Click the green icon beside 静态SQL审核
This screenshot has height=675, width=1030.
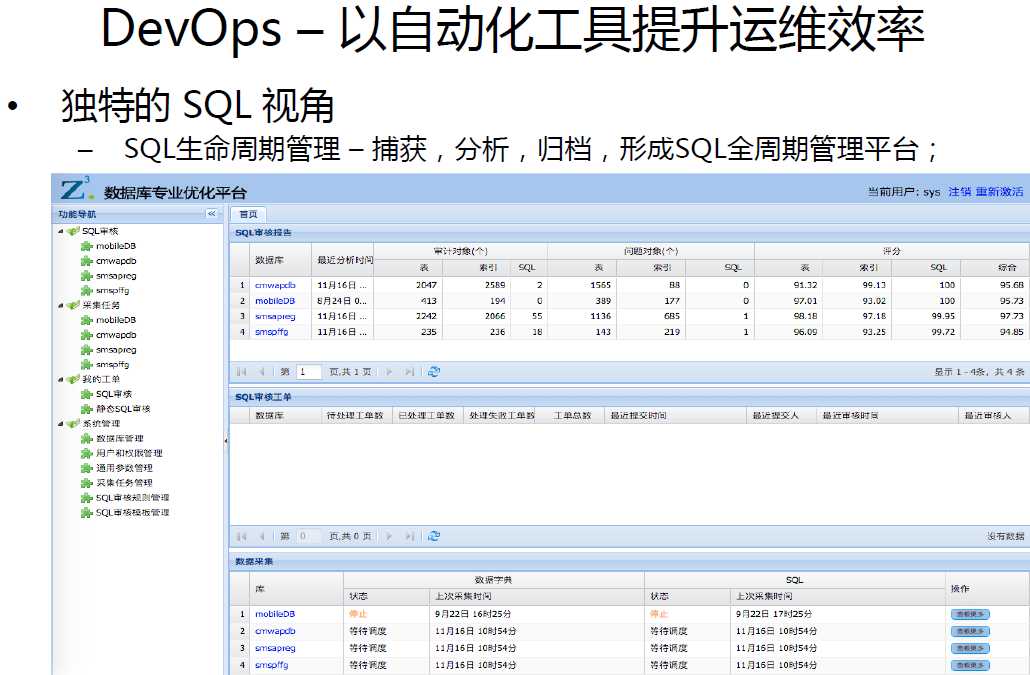87,409
